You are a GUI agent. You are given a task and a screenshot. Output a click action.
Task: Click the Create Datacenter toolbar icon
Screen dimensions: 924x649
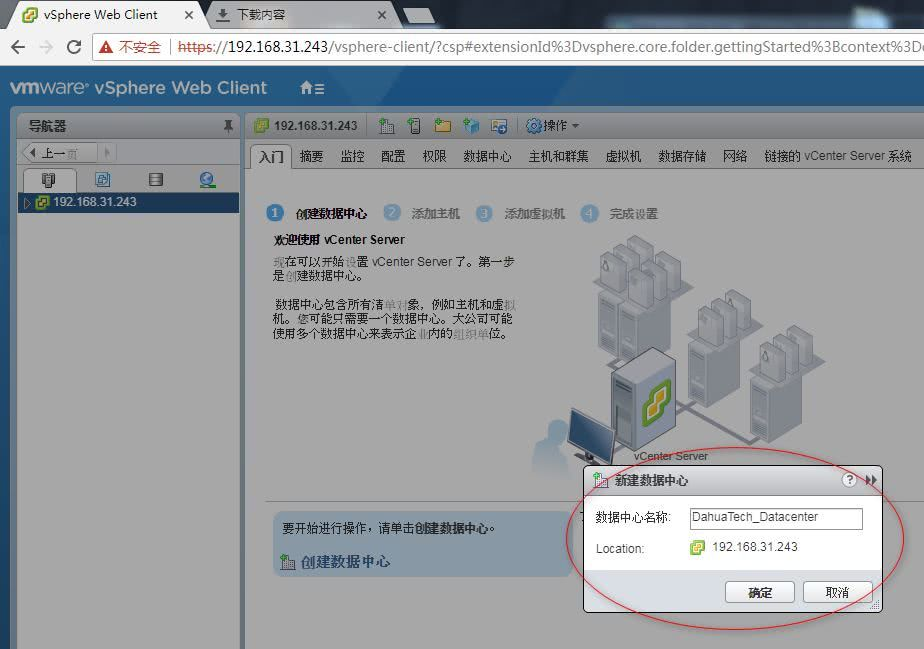[x=386, y=127]
